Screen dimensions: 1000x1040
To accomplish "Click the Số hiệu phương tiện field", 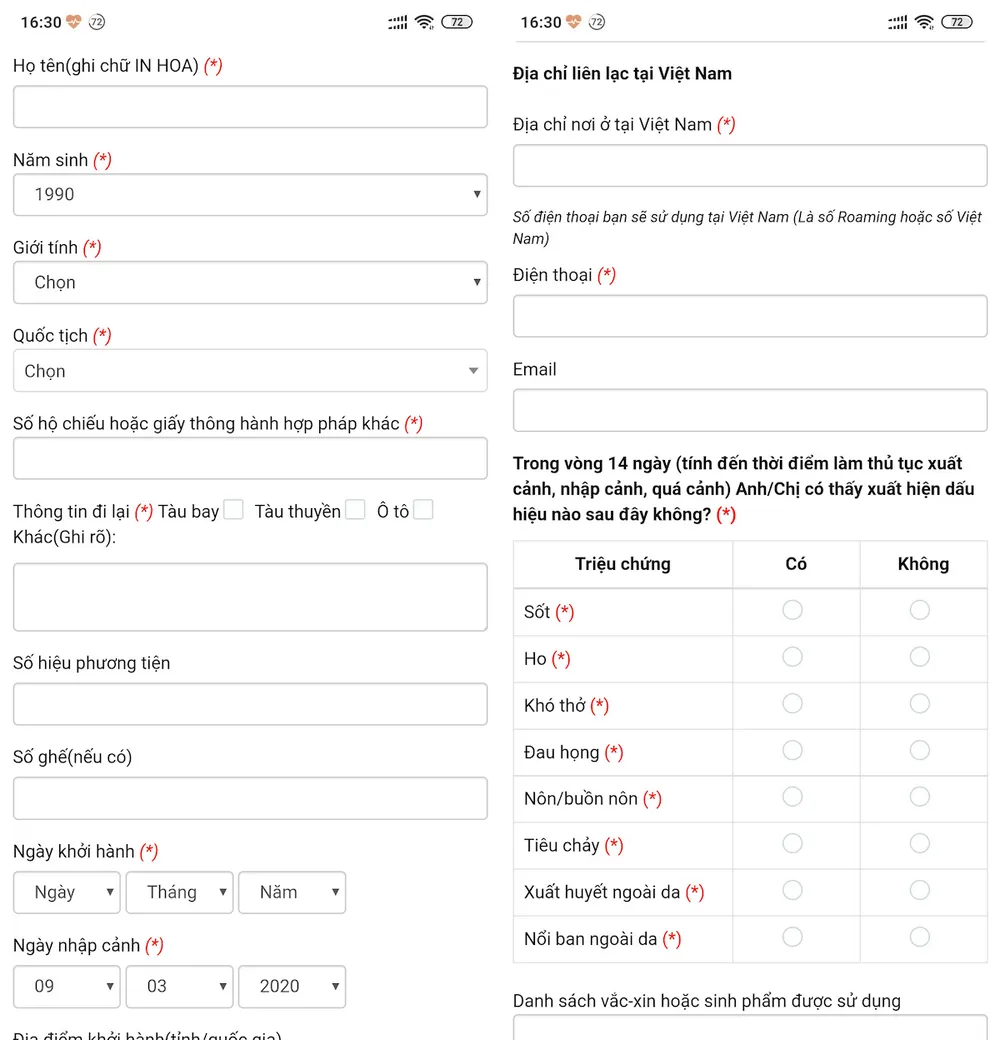I will (x=250, y=704).
